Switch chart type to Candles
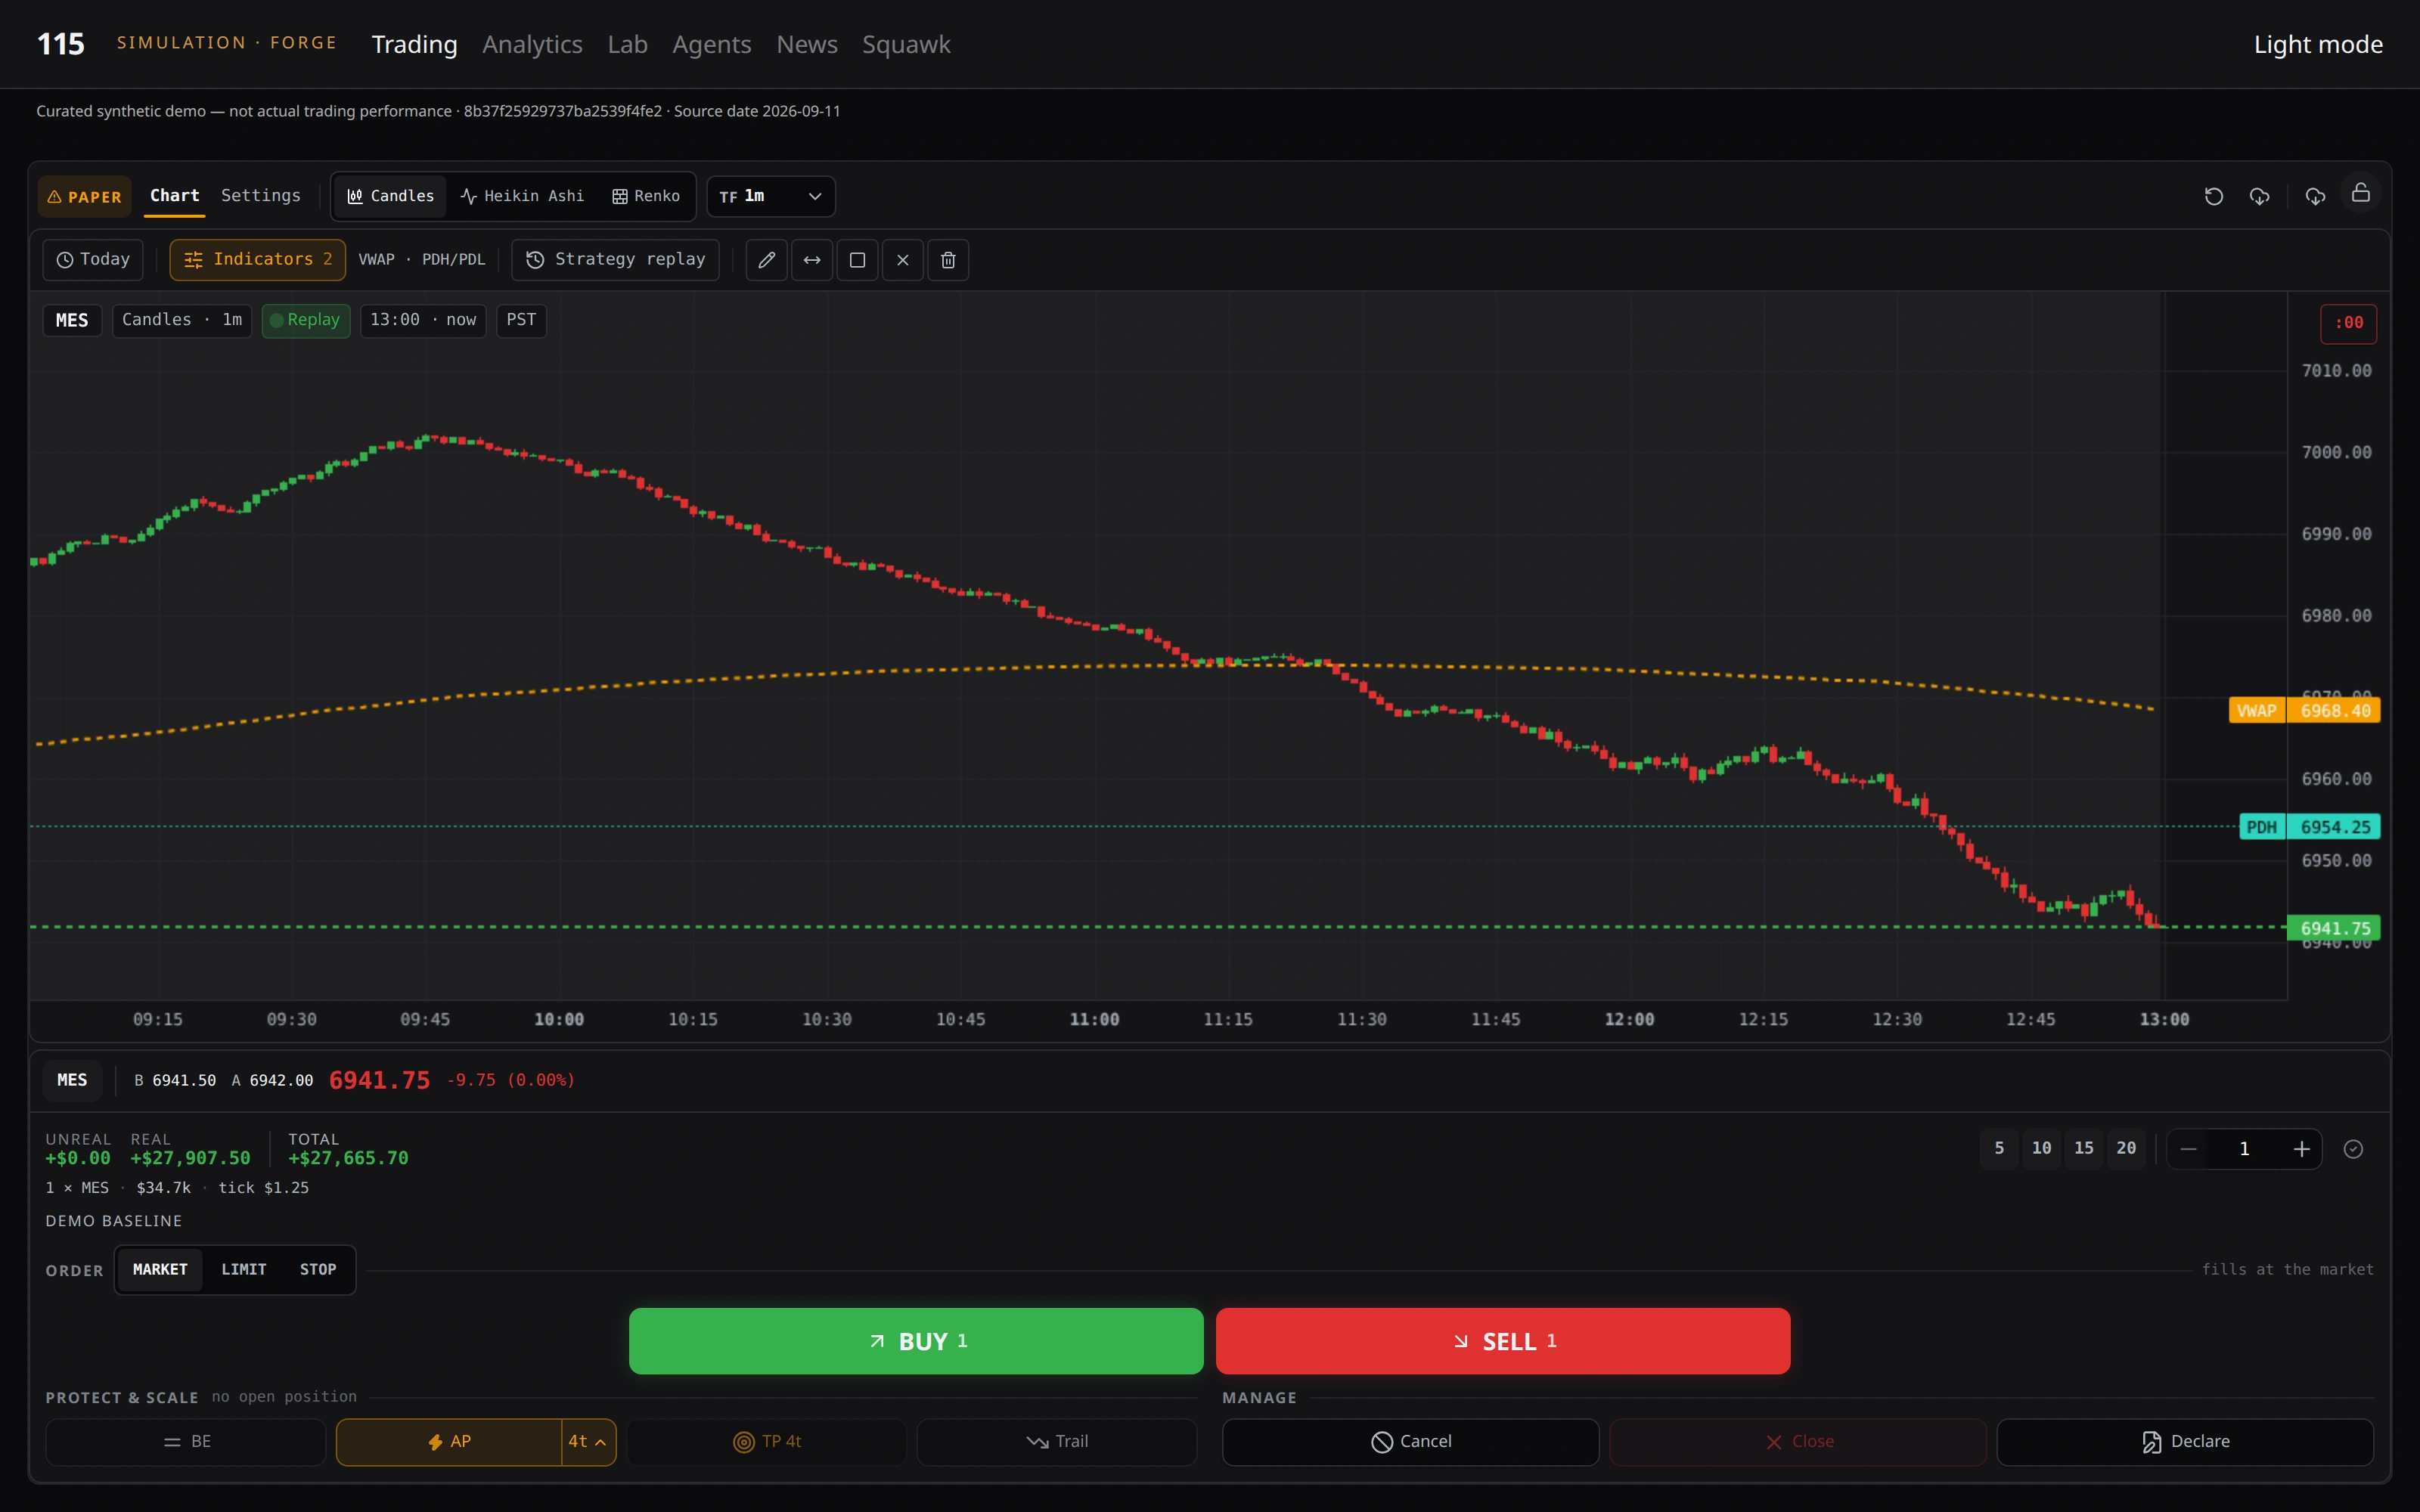Viewport: 2420px width, 1512px height. (390, 196)
